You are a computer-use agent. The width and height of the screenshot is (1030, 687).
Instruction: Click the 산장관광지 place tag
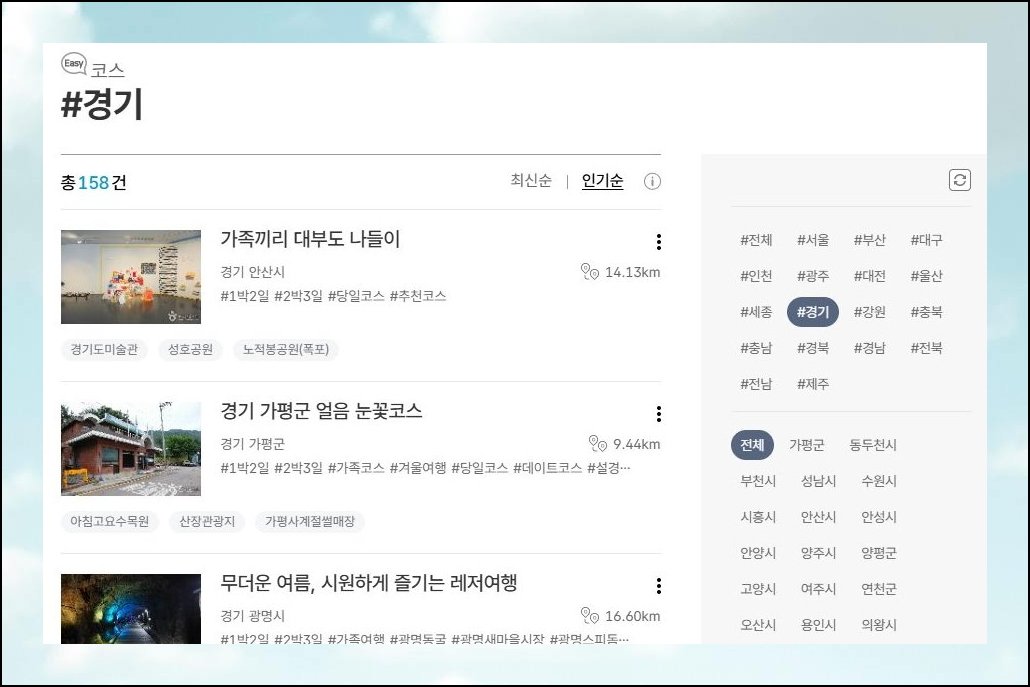click(207, 521)
